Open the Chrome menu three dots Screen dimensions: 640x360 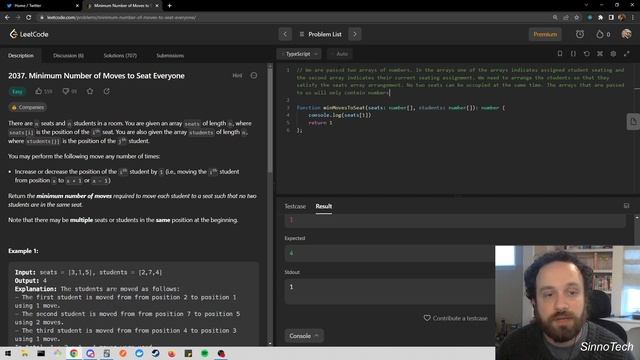pos(633,18)
